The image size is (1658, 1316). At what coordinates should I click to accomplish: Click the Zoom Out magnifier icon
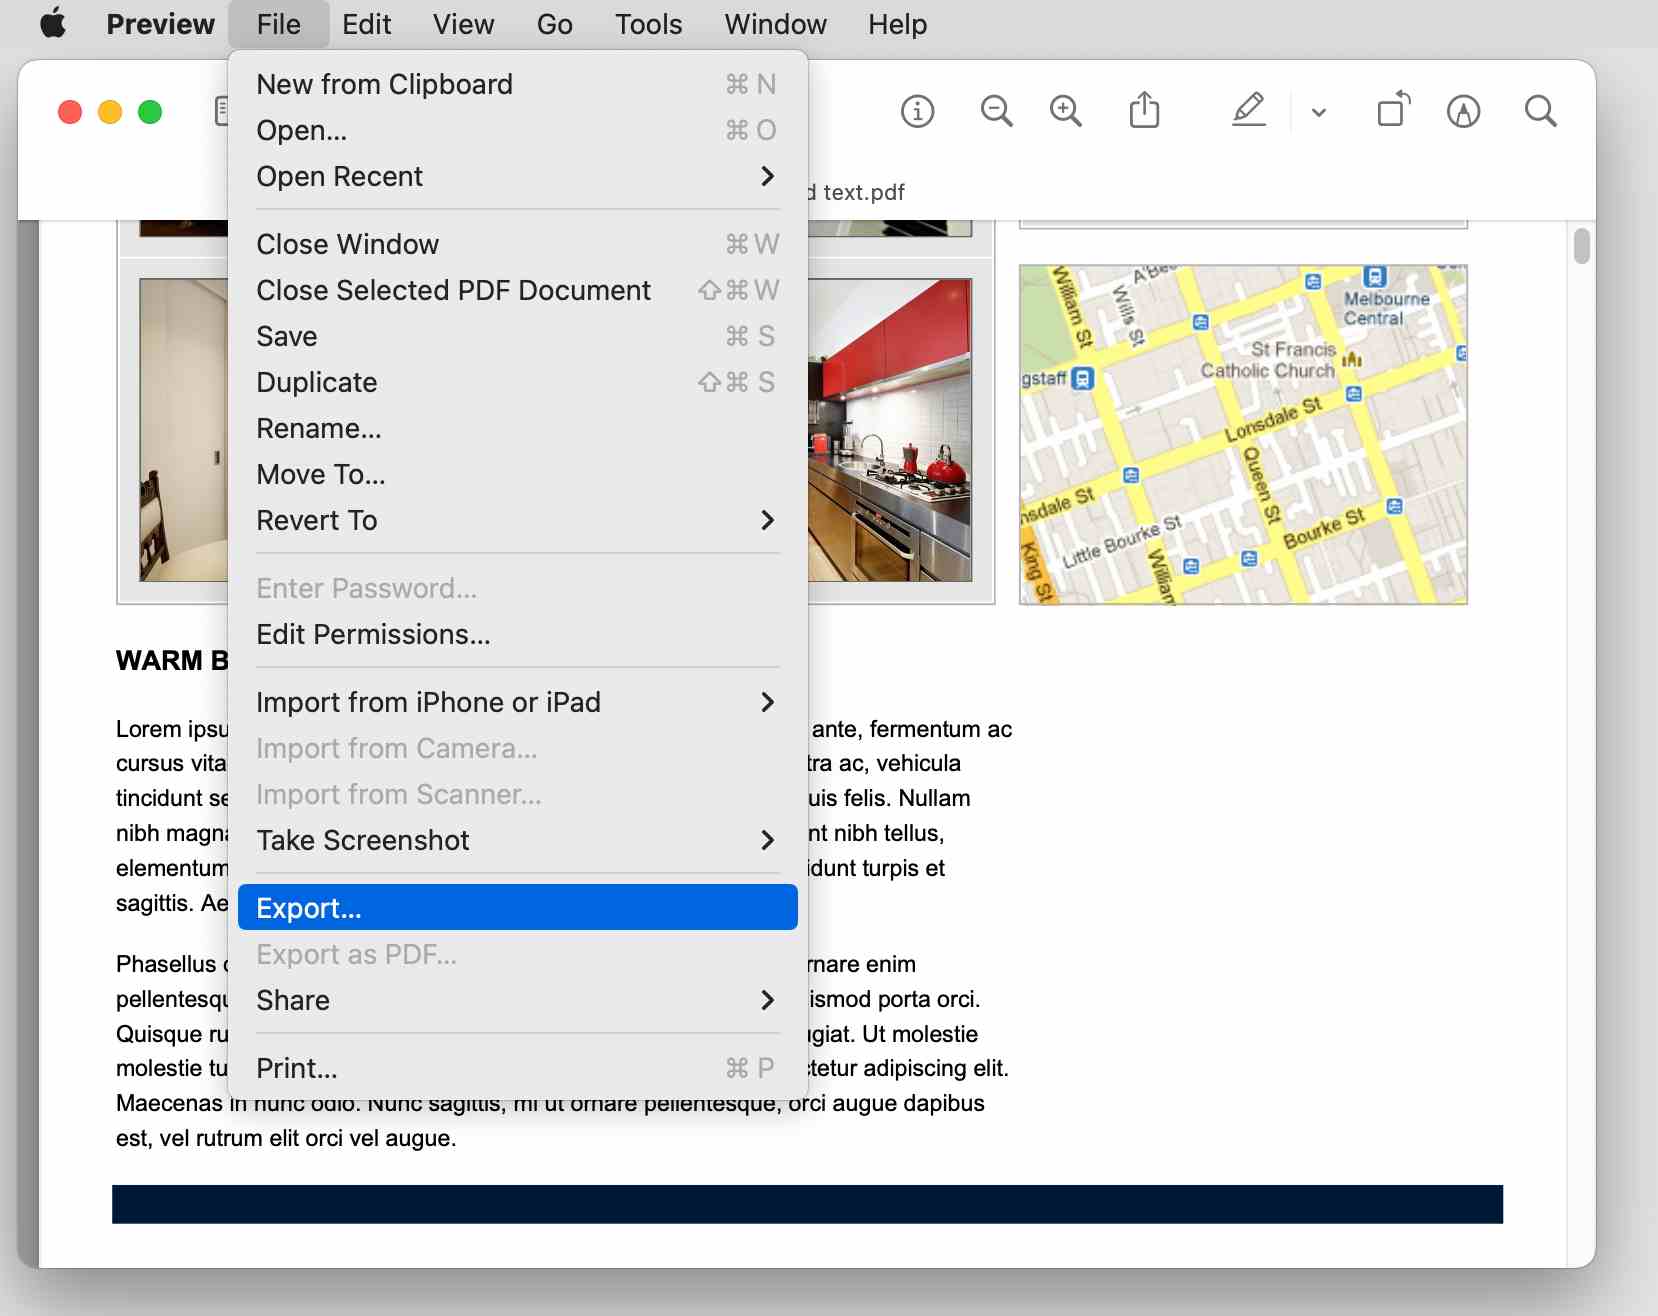point(995,111)
